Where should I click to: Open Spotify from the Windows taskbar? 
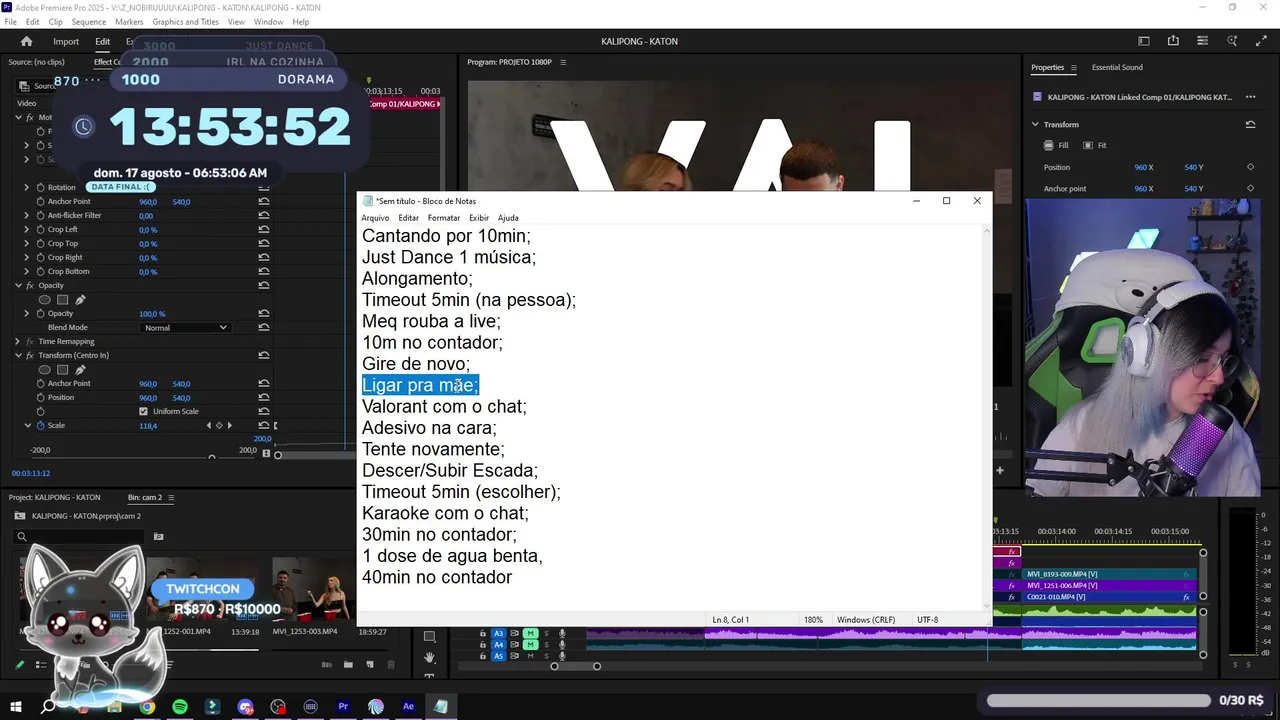pos(180,706)
